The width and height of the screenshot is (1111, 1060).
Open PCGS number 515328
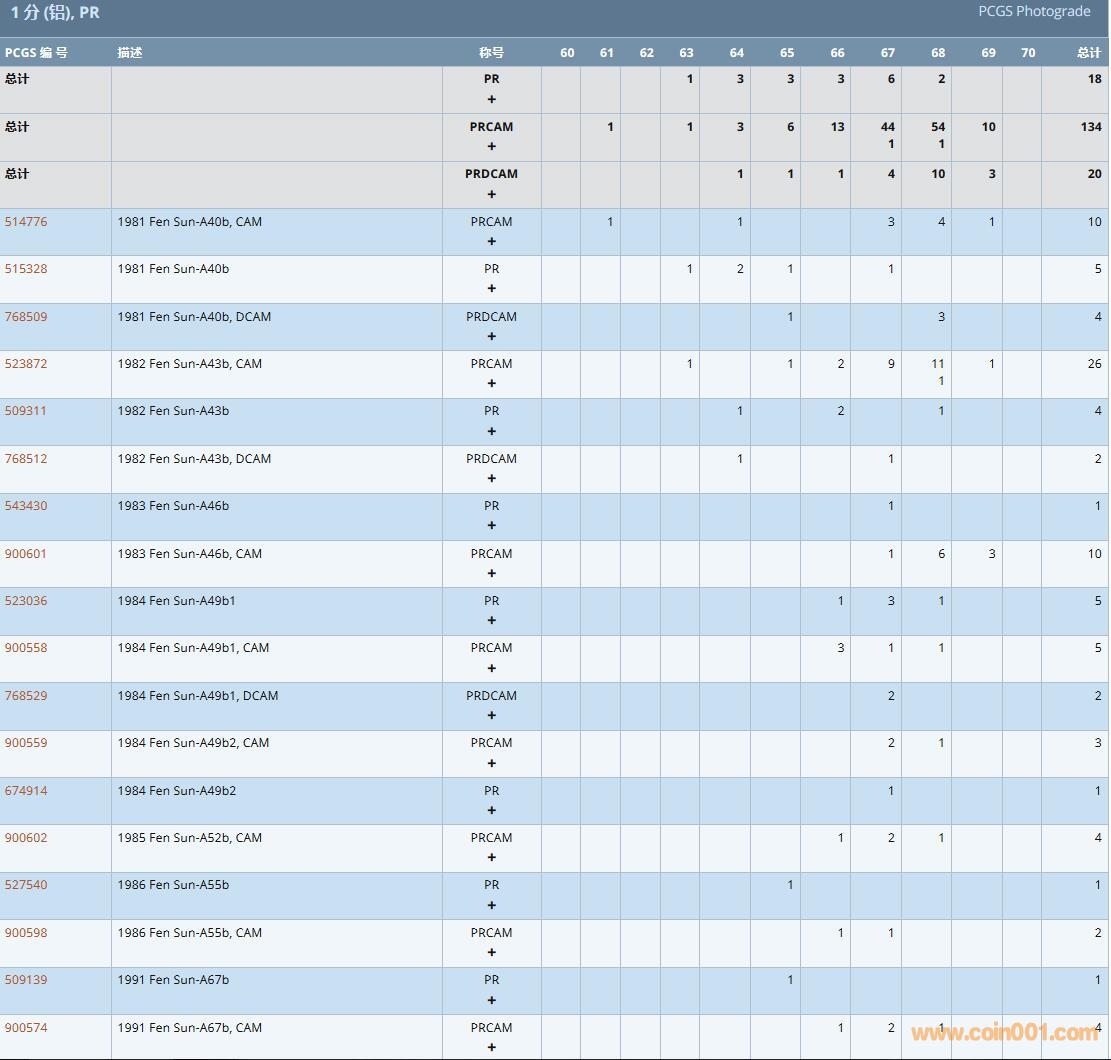point(26,269)
